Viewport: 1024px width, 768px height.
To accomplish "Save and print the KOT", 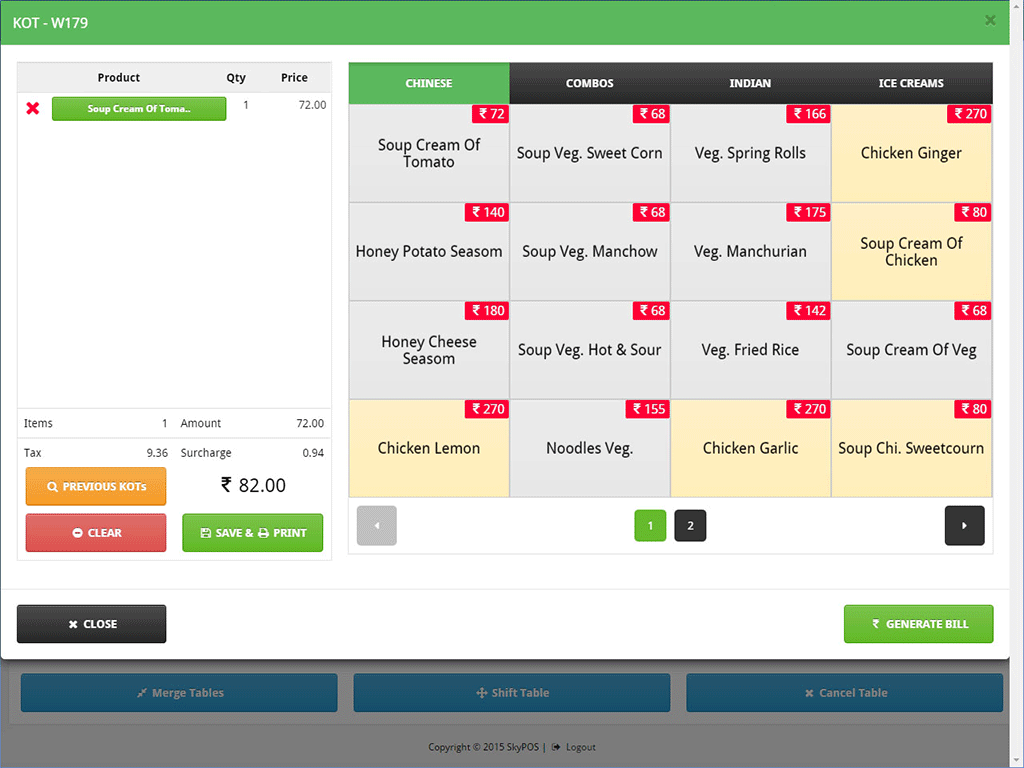I will [x=253, y=533].
